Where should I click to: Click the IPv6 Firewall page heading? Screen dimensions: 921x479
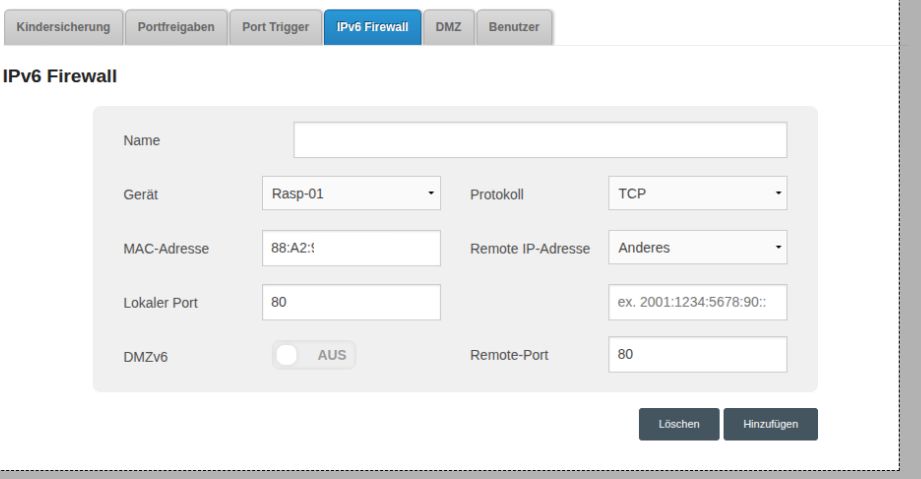point(62,76)
